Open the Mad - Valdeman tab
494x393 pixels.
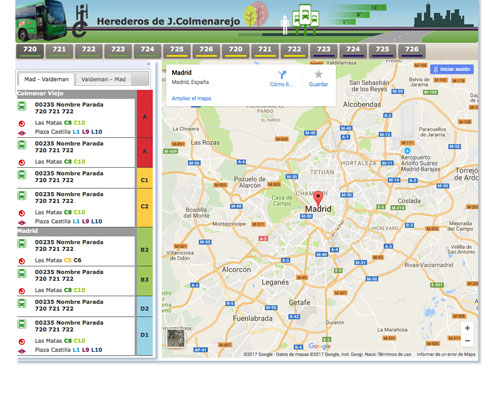pyautogui.click(x=46, y=79)
